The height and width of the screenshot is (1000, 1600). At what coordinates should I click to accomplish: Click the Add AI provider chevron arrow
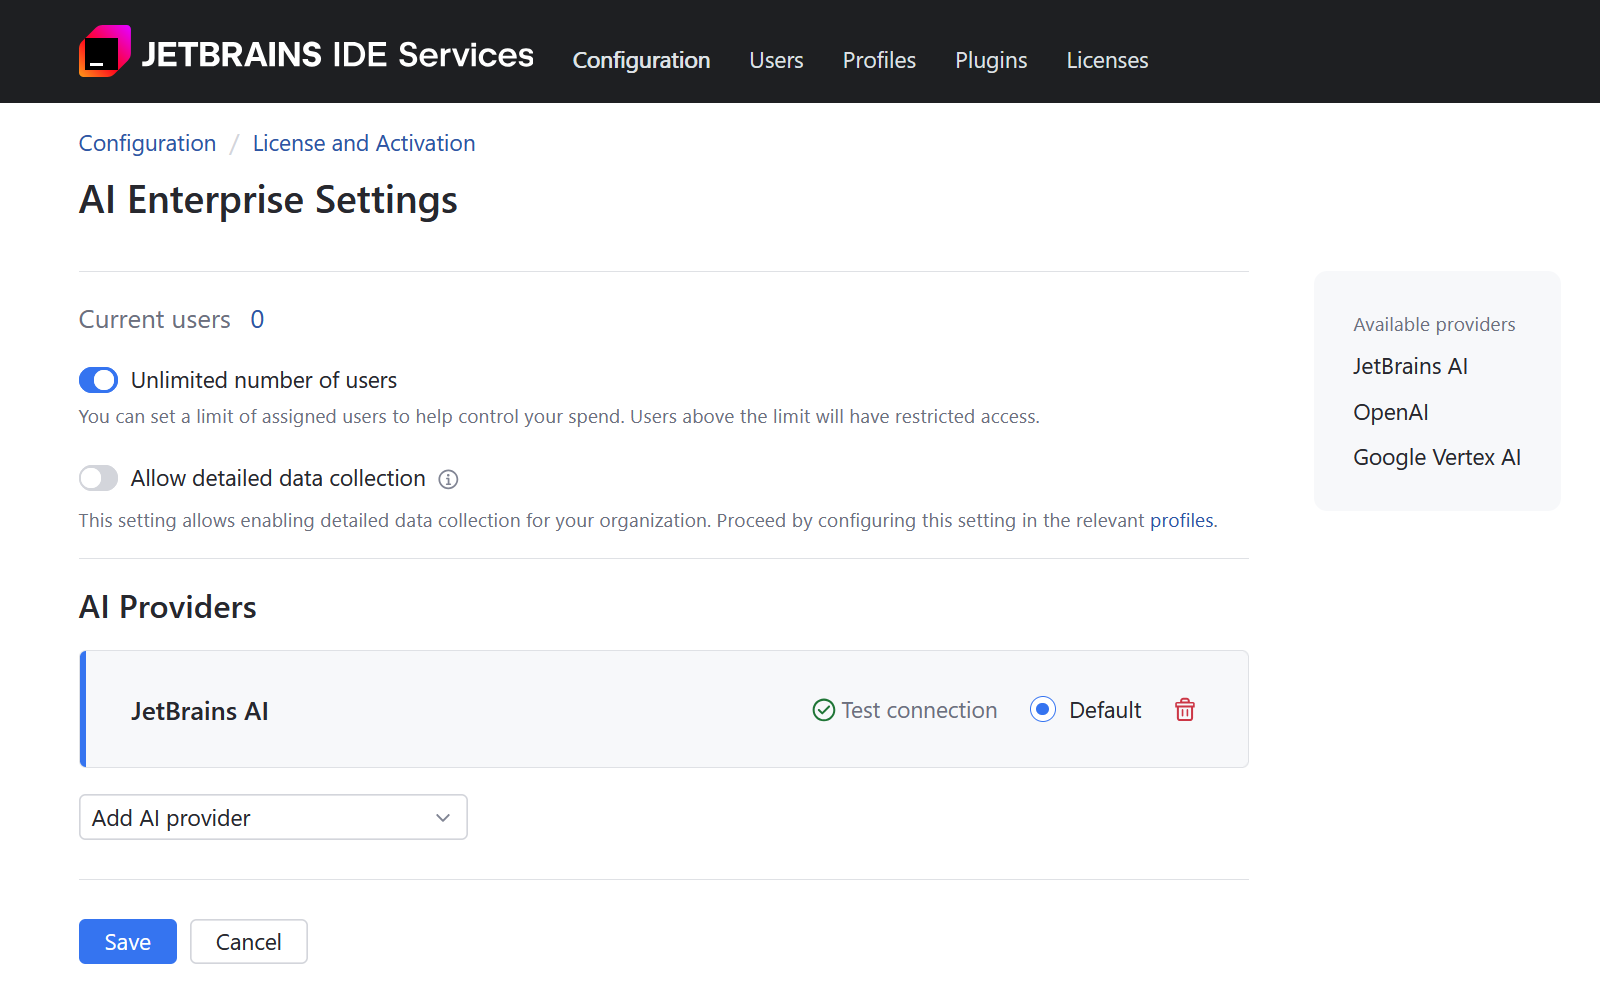(443, 818)
